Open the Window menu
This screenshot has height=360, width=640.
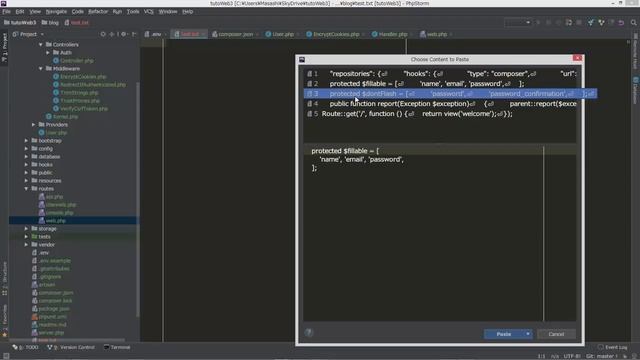pyautogui.click(x=168, y=11)
